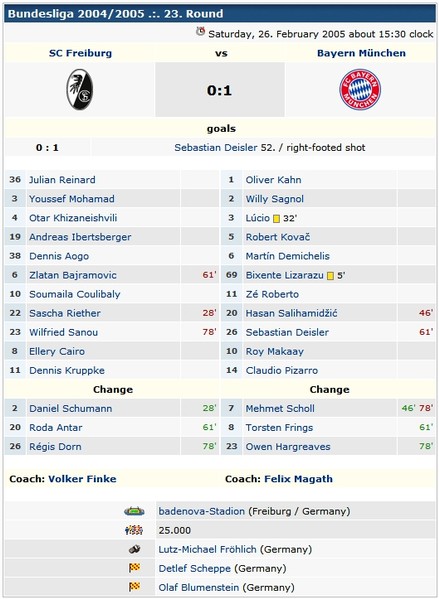The height and width of the screenshot is (599, 439).
Task: Open referee Lutz-Michael Fröhlich's page
Action: (x=207, y=549)
